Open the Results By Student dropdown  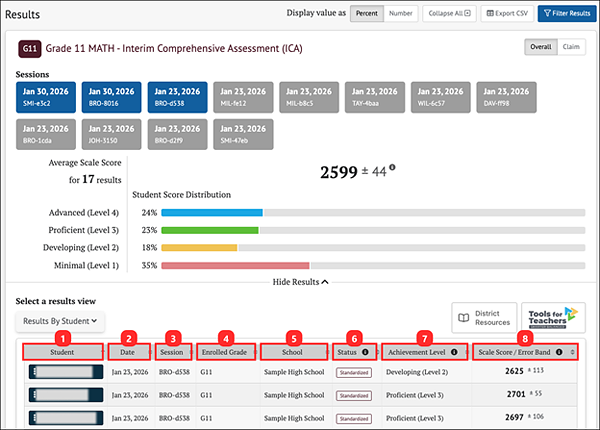(60, 321)
